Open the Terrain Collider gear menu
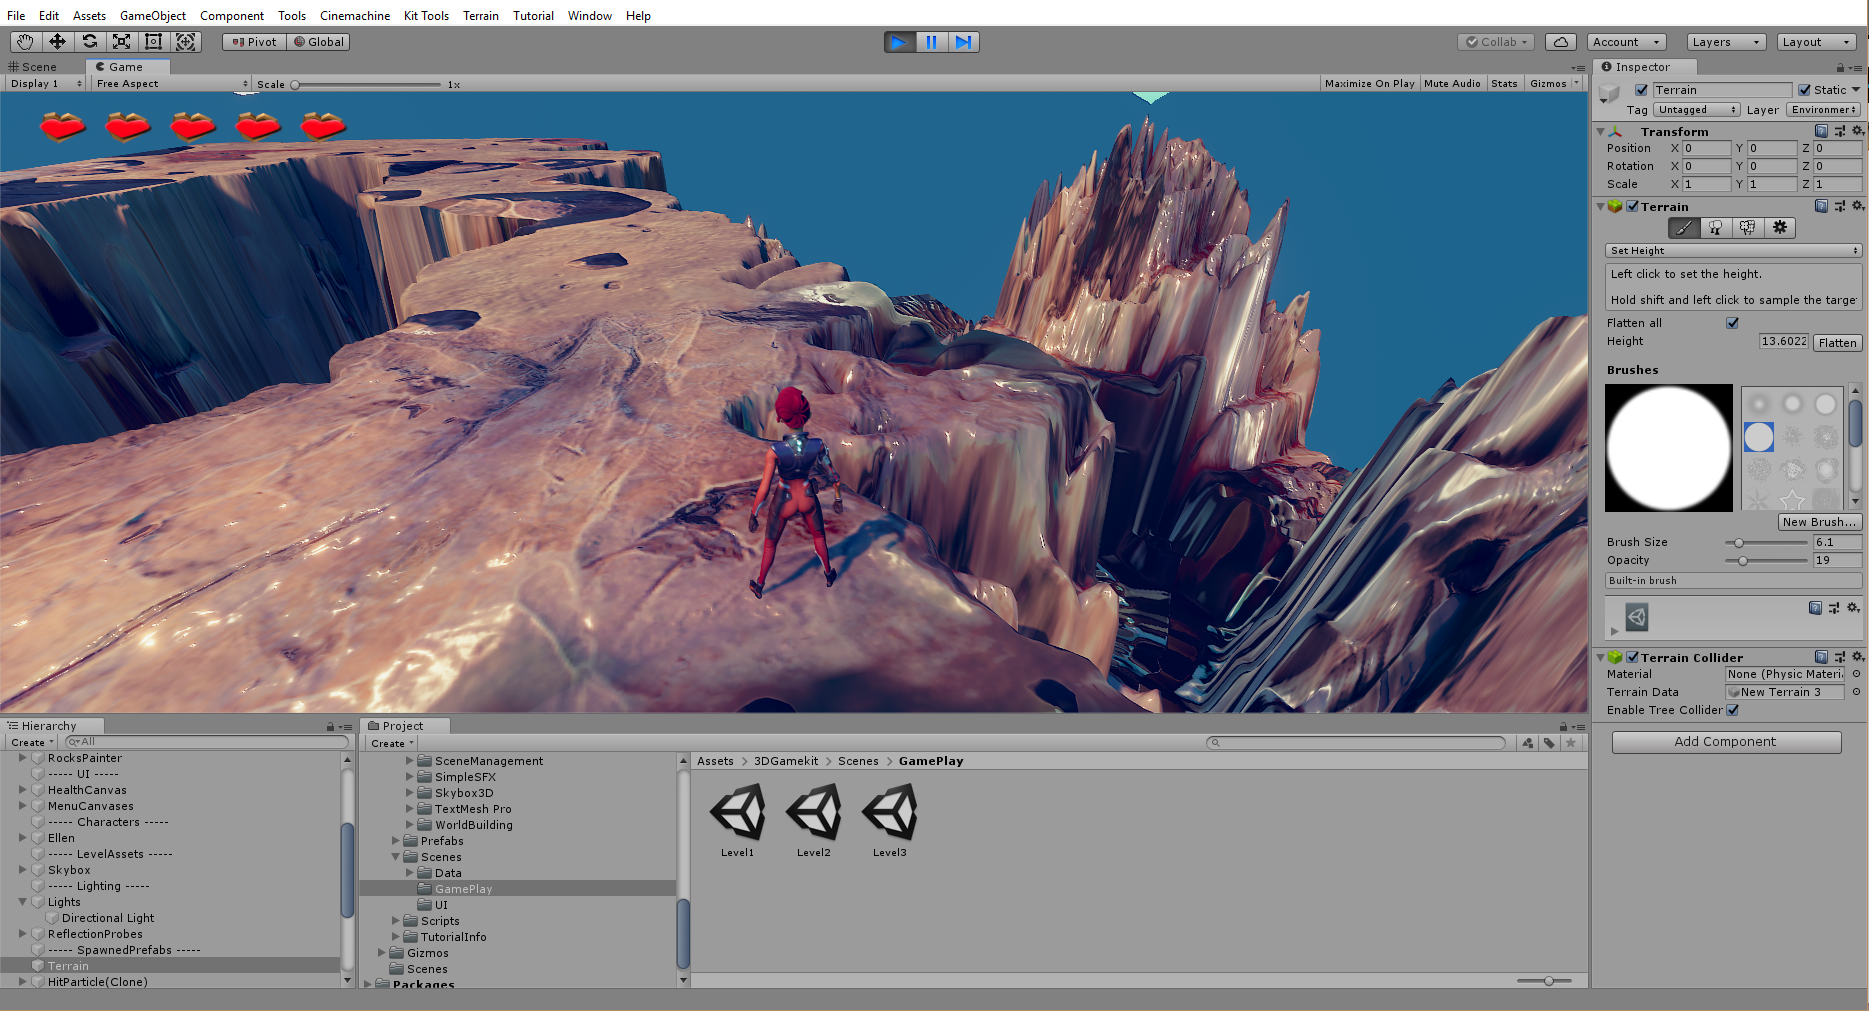Screen dimensions: 1869x1011 pos(1858,657)
